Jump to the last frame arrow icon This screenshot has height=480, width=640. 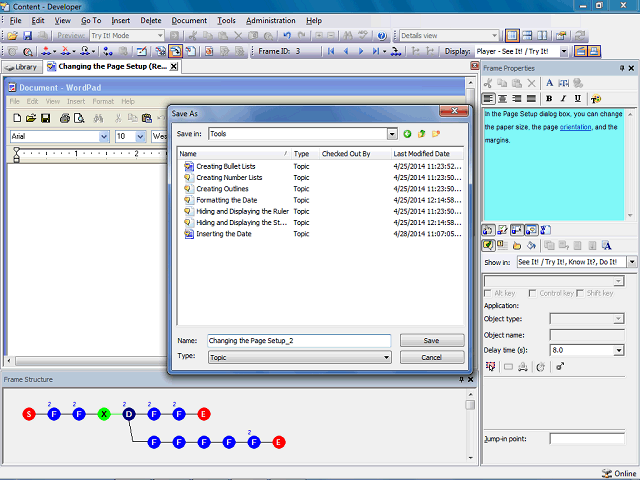(x=376, y=51)
